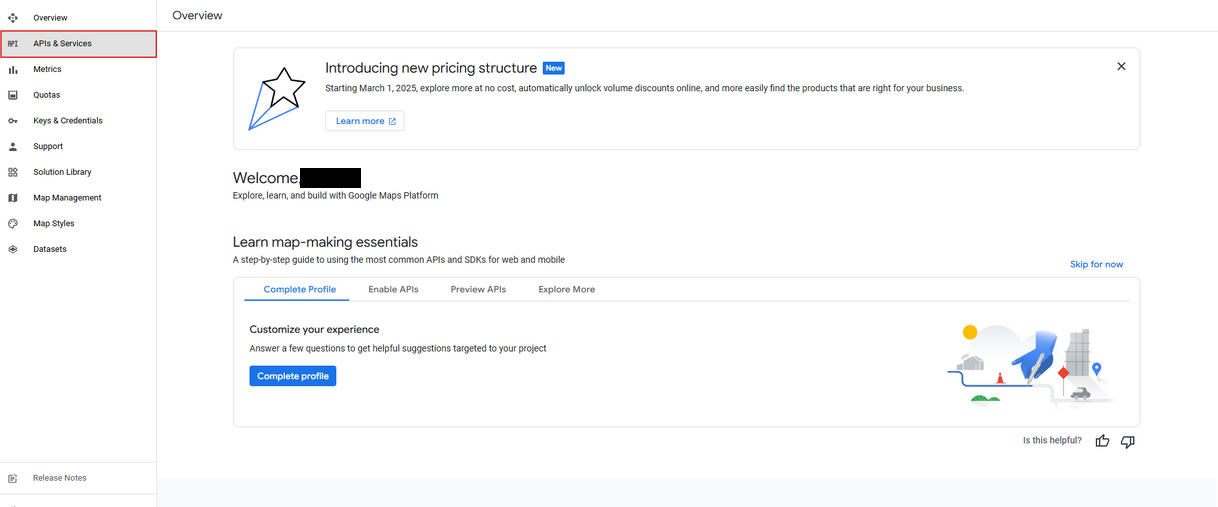Click the Map Management map icon

click(x=13, y=198)
